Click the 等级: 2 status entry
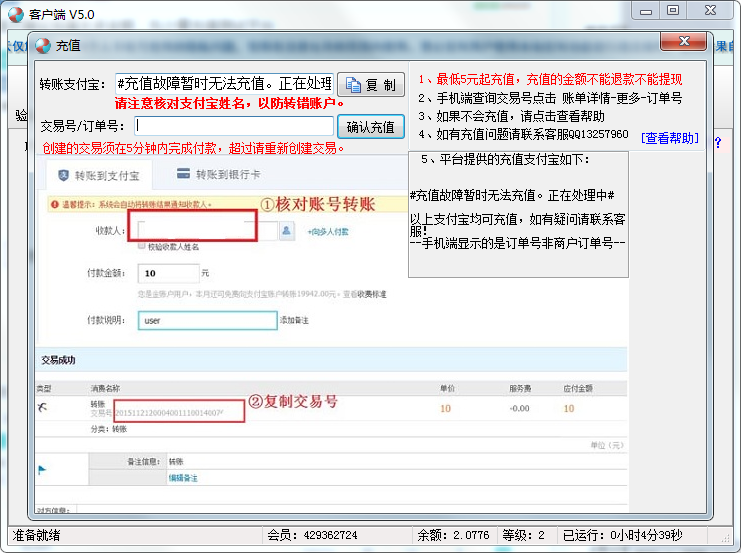741x553 pixels. pos(523,535)
